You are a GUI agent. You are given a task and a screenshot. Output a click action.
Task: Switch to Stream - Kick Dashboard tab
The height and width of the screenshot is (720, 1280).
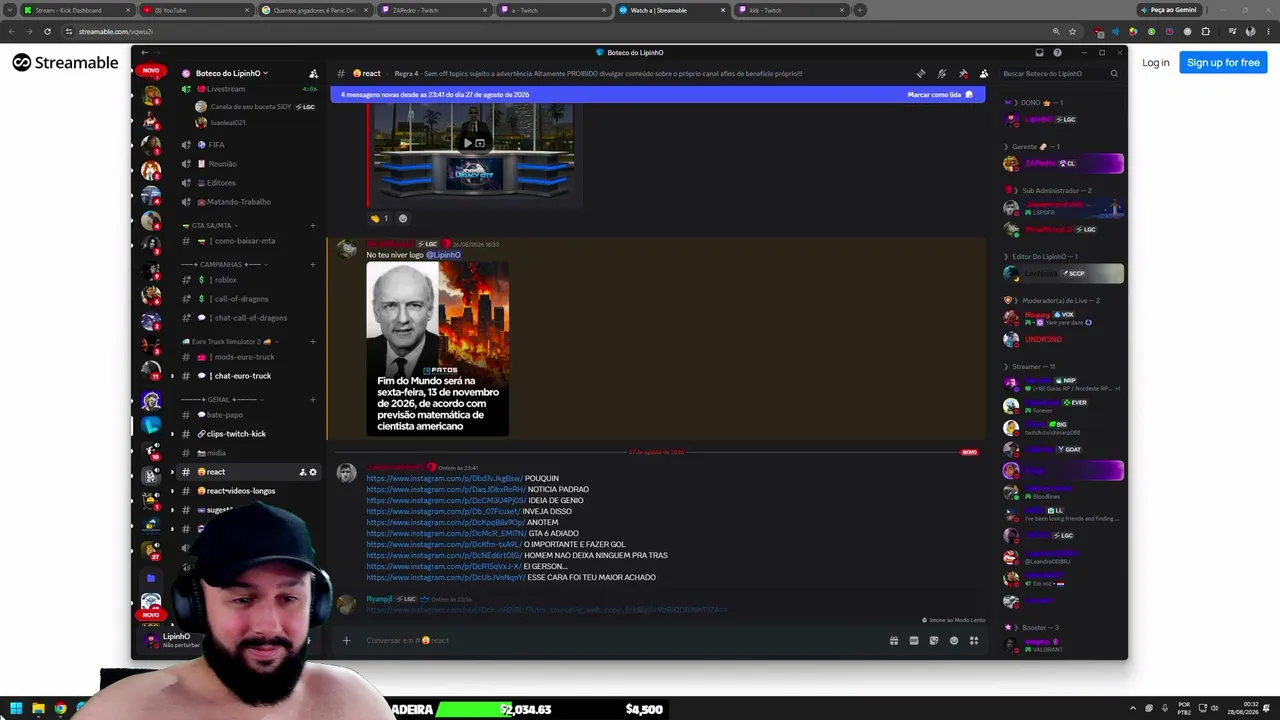(x=77, y=10)
